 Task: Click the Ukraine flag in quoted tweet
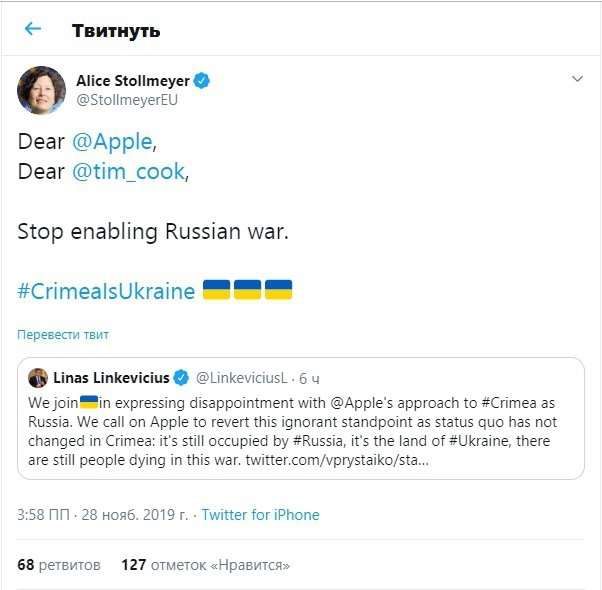(x=89, y=402)
